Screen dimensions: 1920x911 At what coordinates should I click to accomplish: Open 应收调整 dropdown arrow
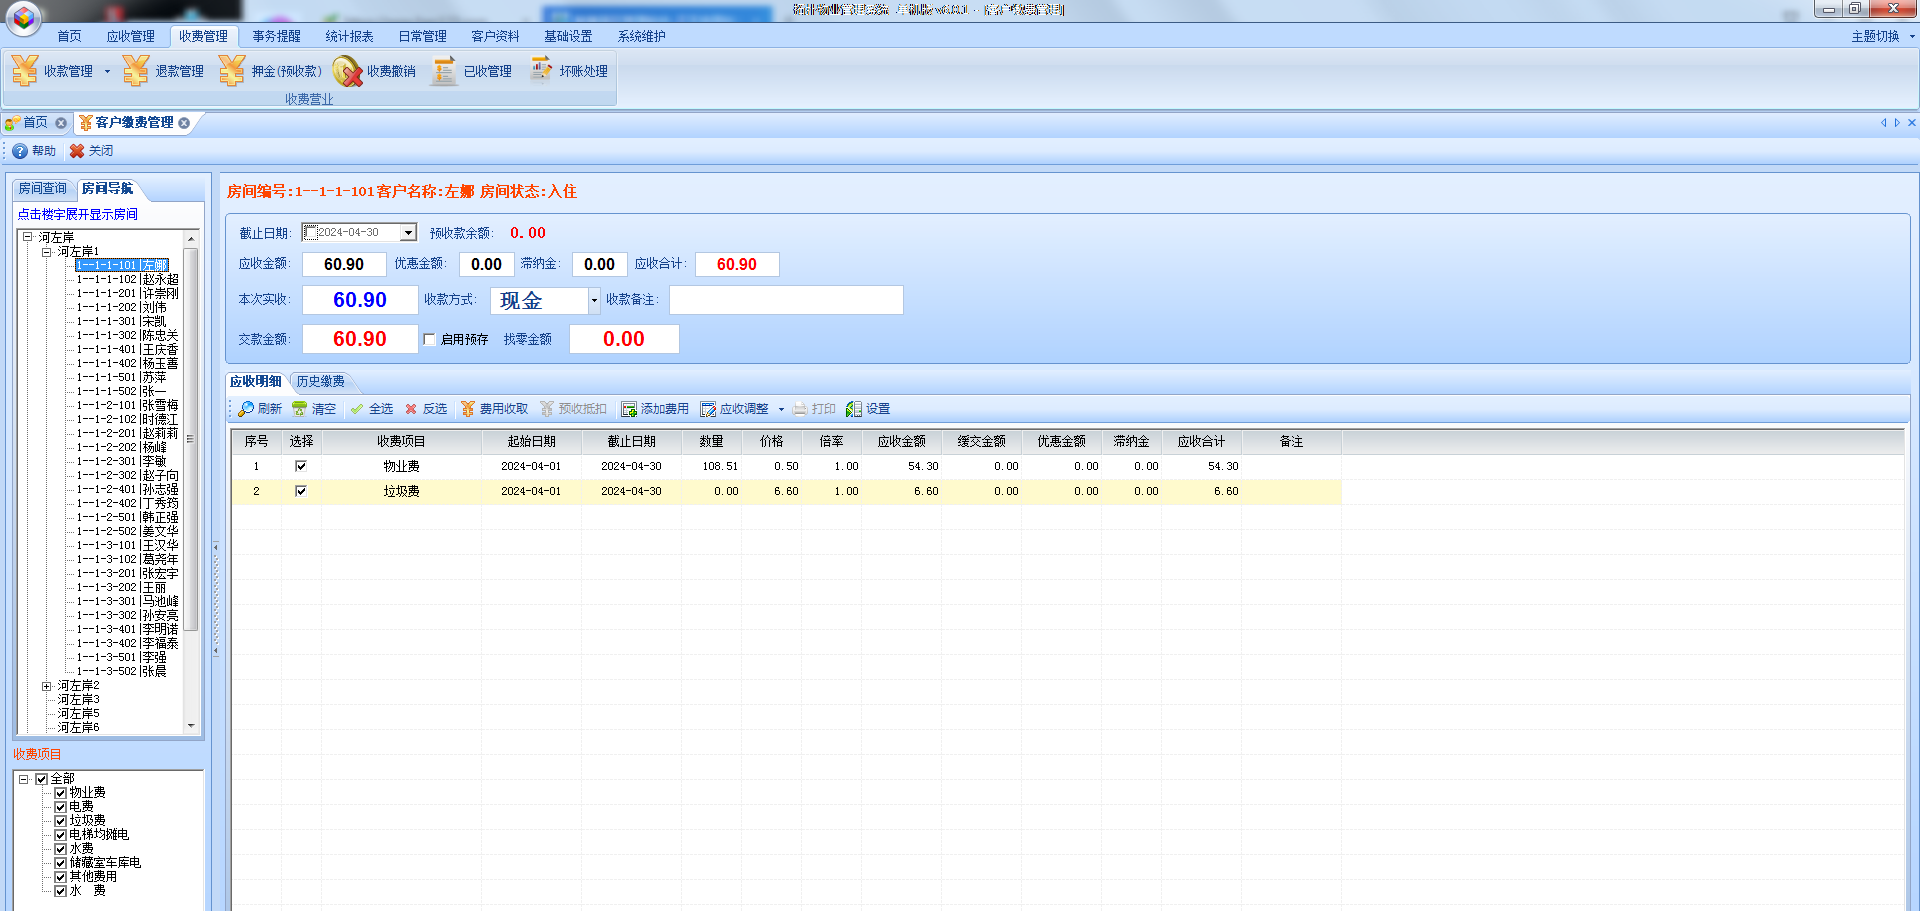click(781, 409)
